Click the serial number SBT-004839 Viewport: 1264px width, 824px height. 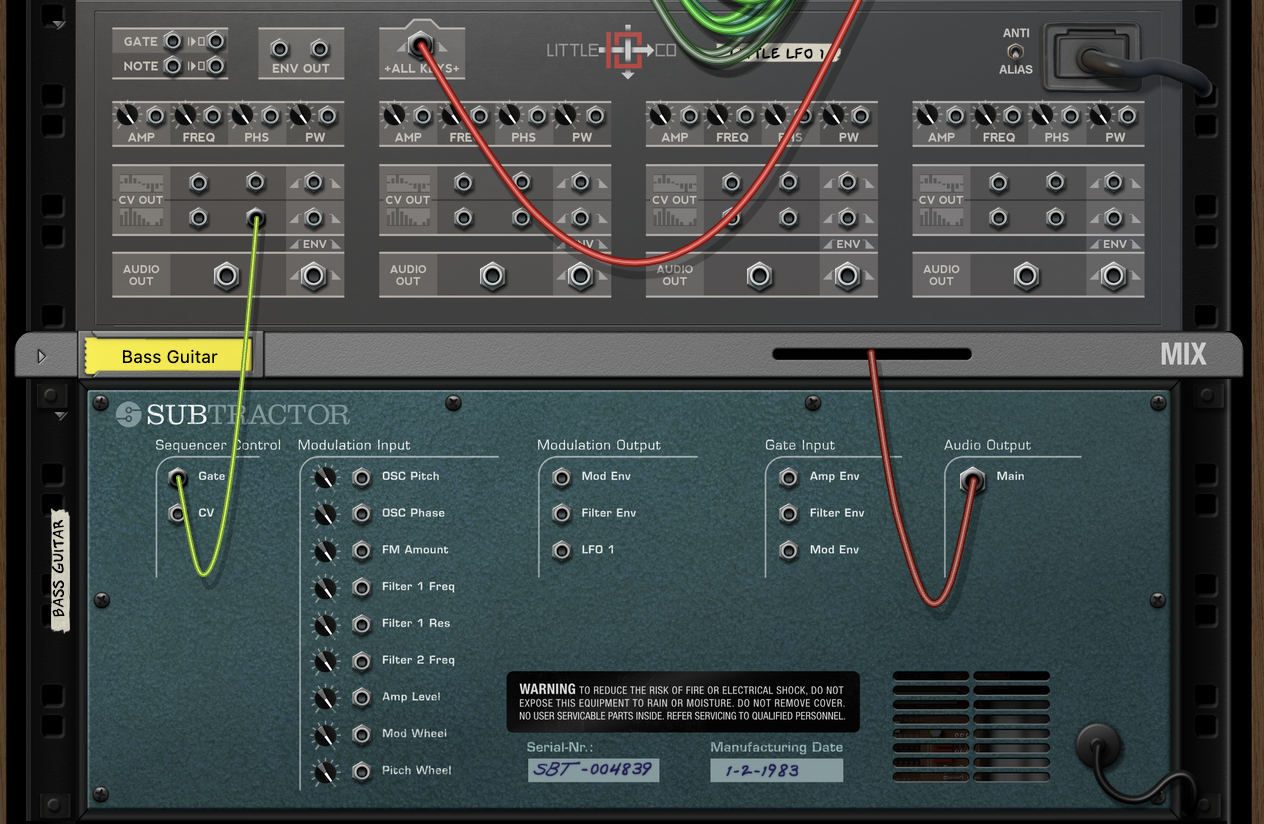[x=593, y=770]
